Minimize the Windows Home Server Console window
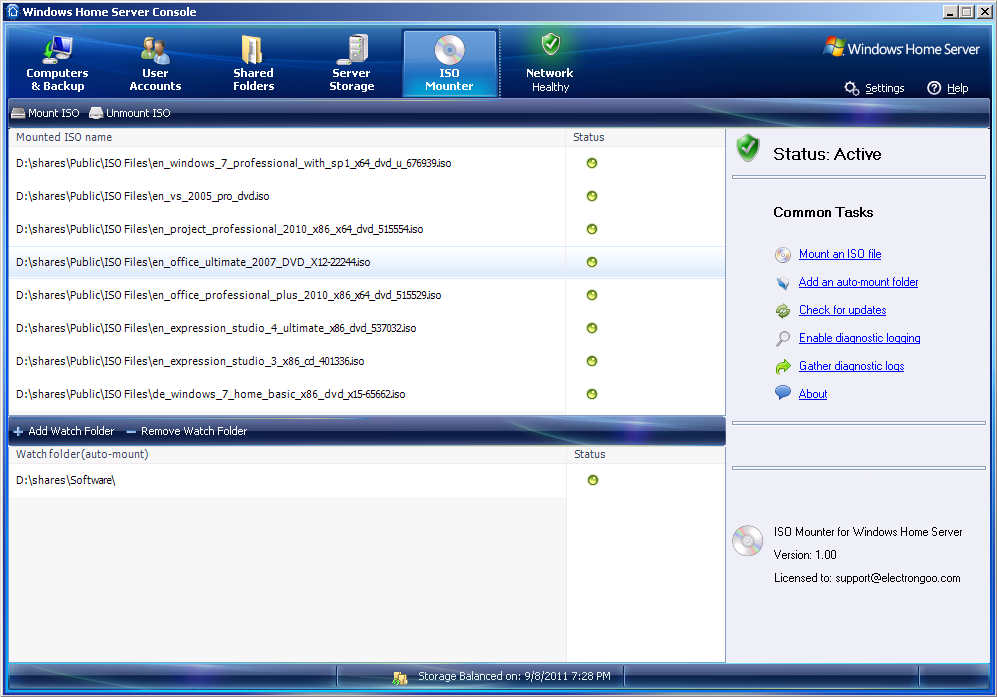The width and height of the screenshot is (997, 697). pos(951,11)
